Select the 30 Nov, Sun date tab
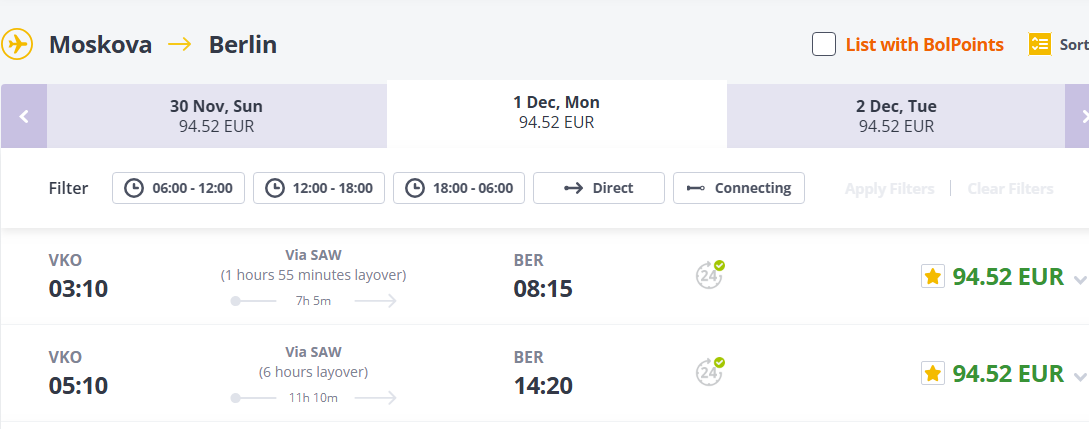 click(216, 116)
